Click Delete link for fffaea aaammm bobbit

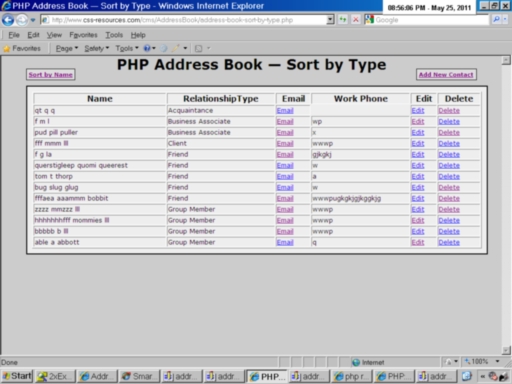pyautogui.click(x=449, y=199)
